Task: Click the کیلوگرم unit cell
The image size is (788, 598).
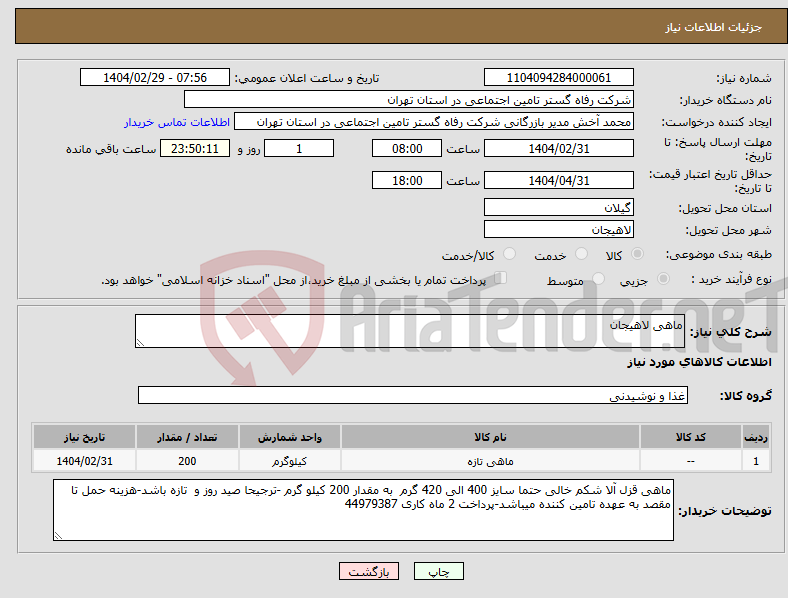Action: pyautogui.click(x=289, y=461)
